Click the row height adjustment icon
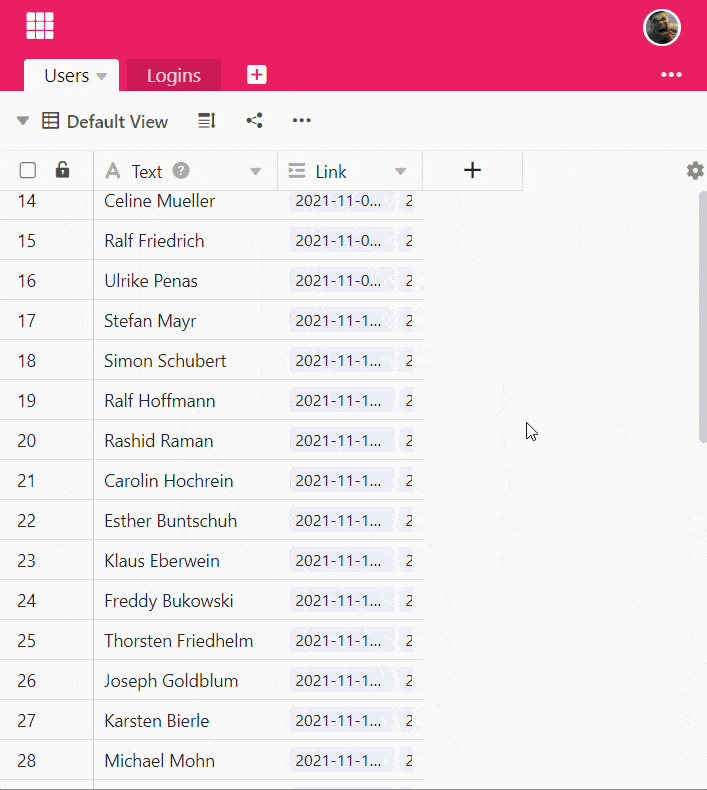This screenshot has width=707, height=790. click(x=206, y=121)
